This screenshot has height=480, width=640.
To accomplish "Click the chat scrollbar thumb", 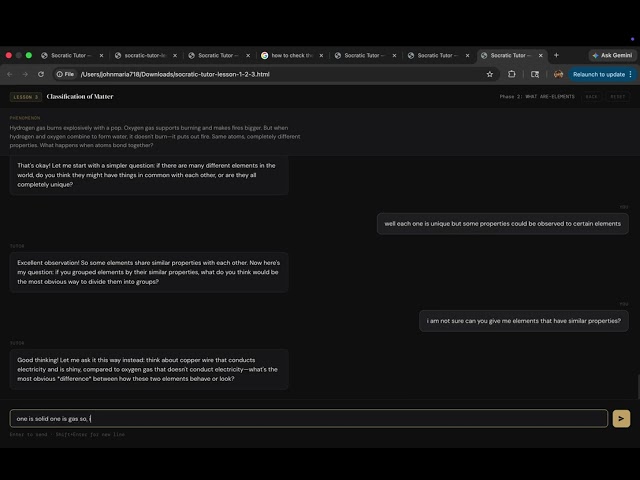I will (x=638, y=386).
